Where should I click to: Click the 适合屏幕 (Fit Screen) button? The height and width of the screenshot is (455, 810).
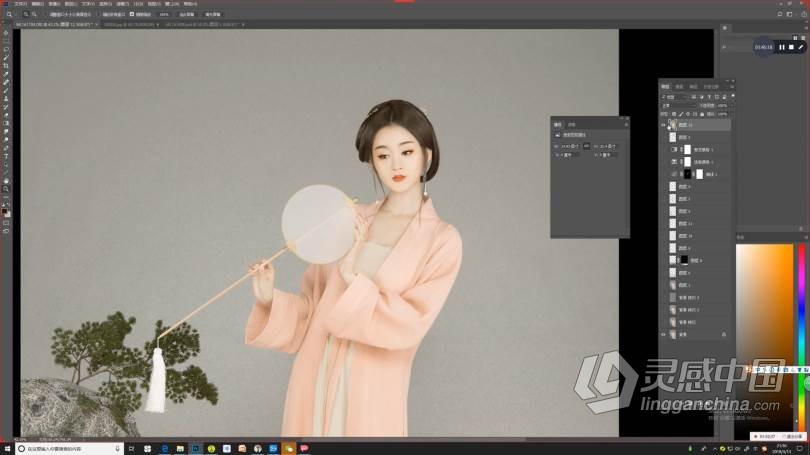(x=187, y=14)
